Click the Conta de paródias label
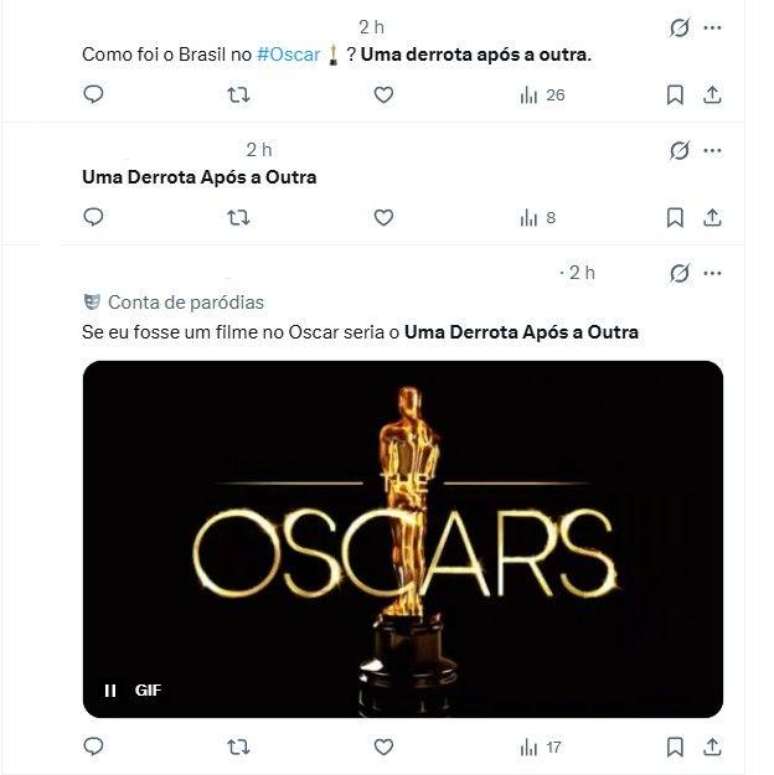Image resolution: width=774 pixels, height=775 pixels. [x=185, y=302]
